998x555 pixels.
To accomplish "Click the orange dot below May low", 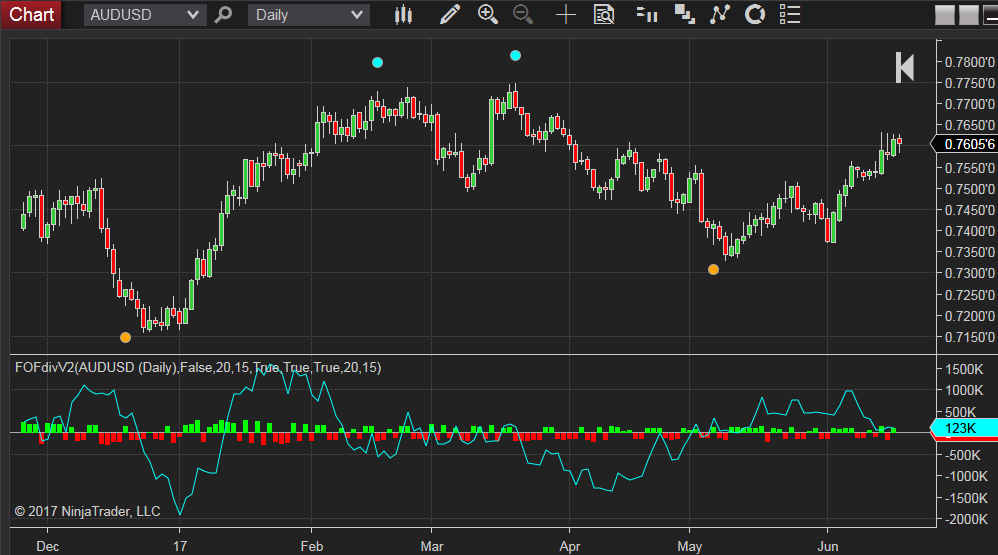I will [713, 270].
